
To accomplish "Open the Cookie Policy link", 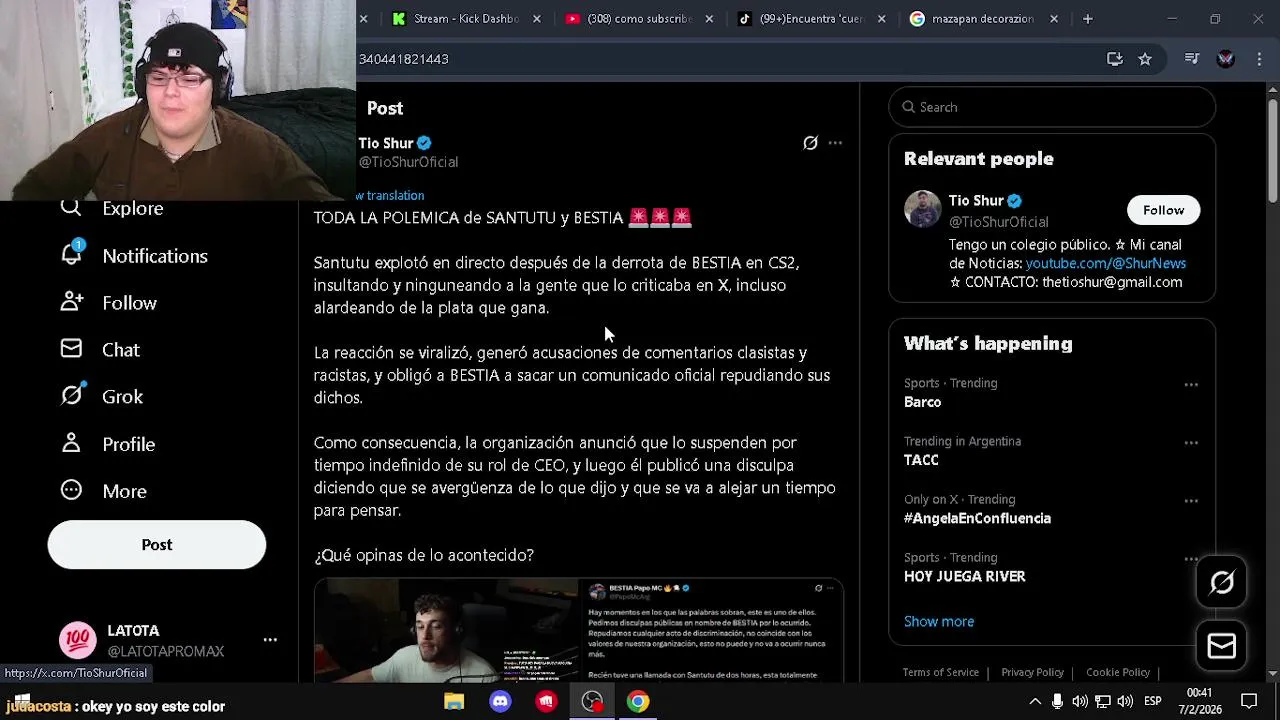I will coord(1118,672).
